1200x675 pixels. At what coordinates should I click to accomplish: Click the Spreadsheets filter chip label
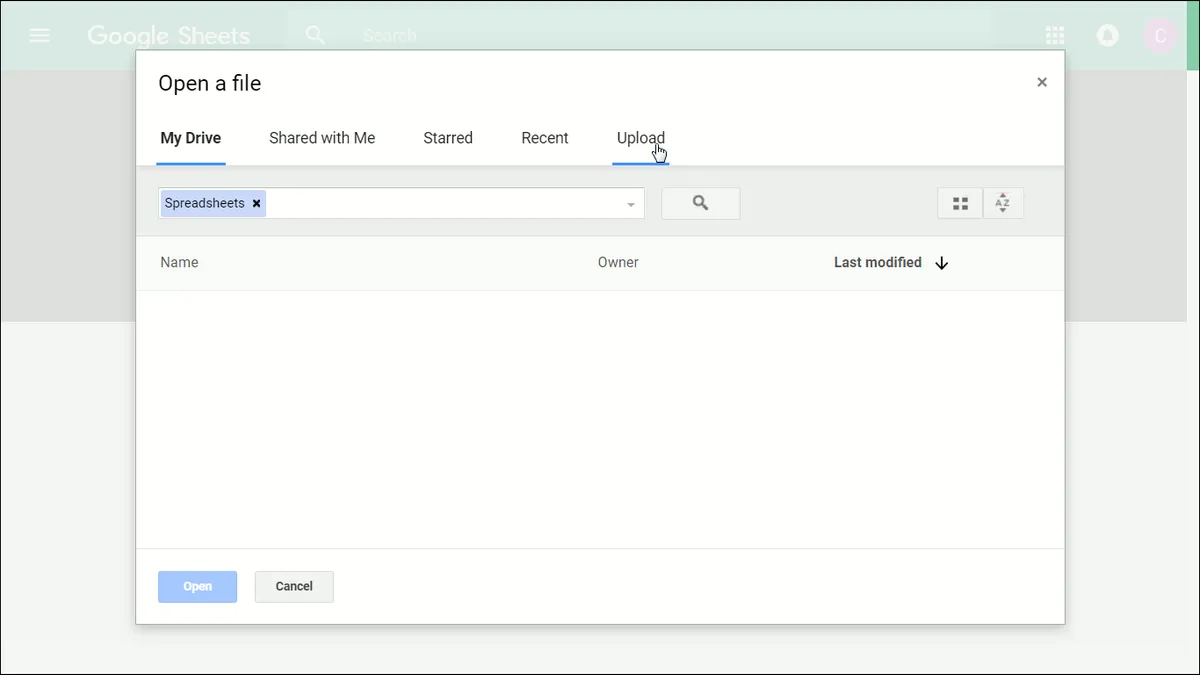click(x=205, y=203)
